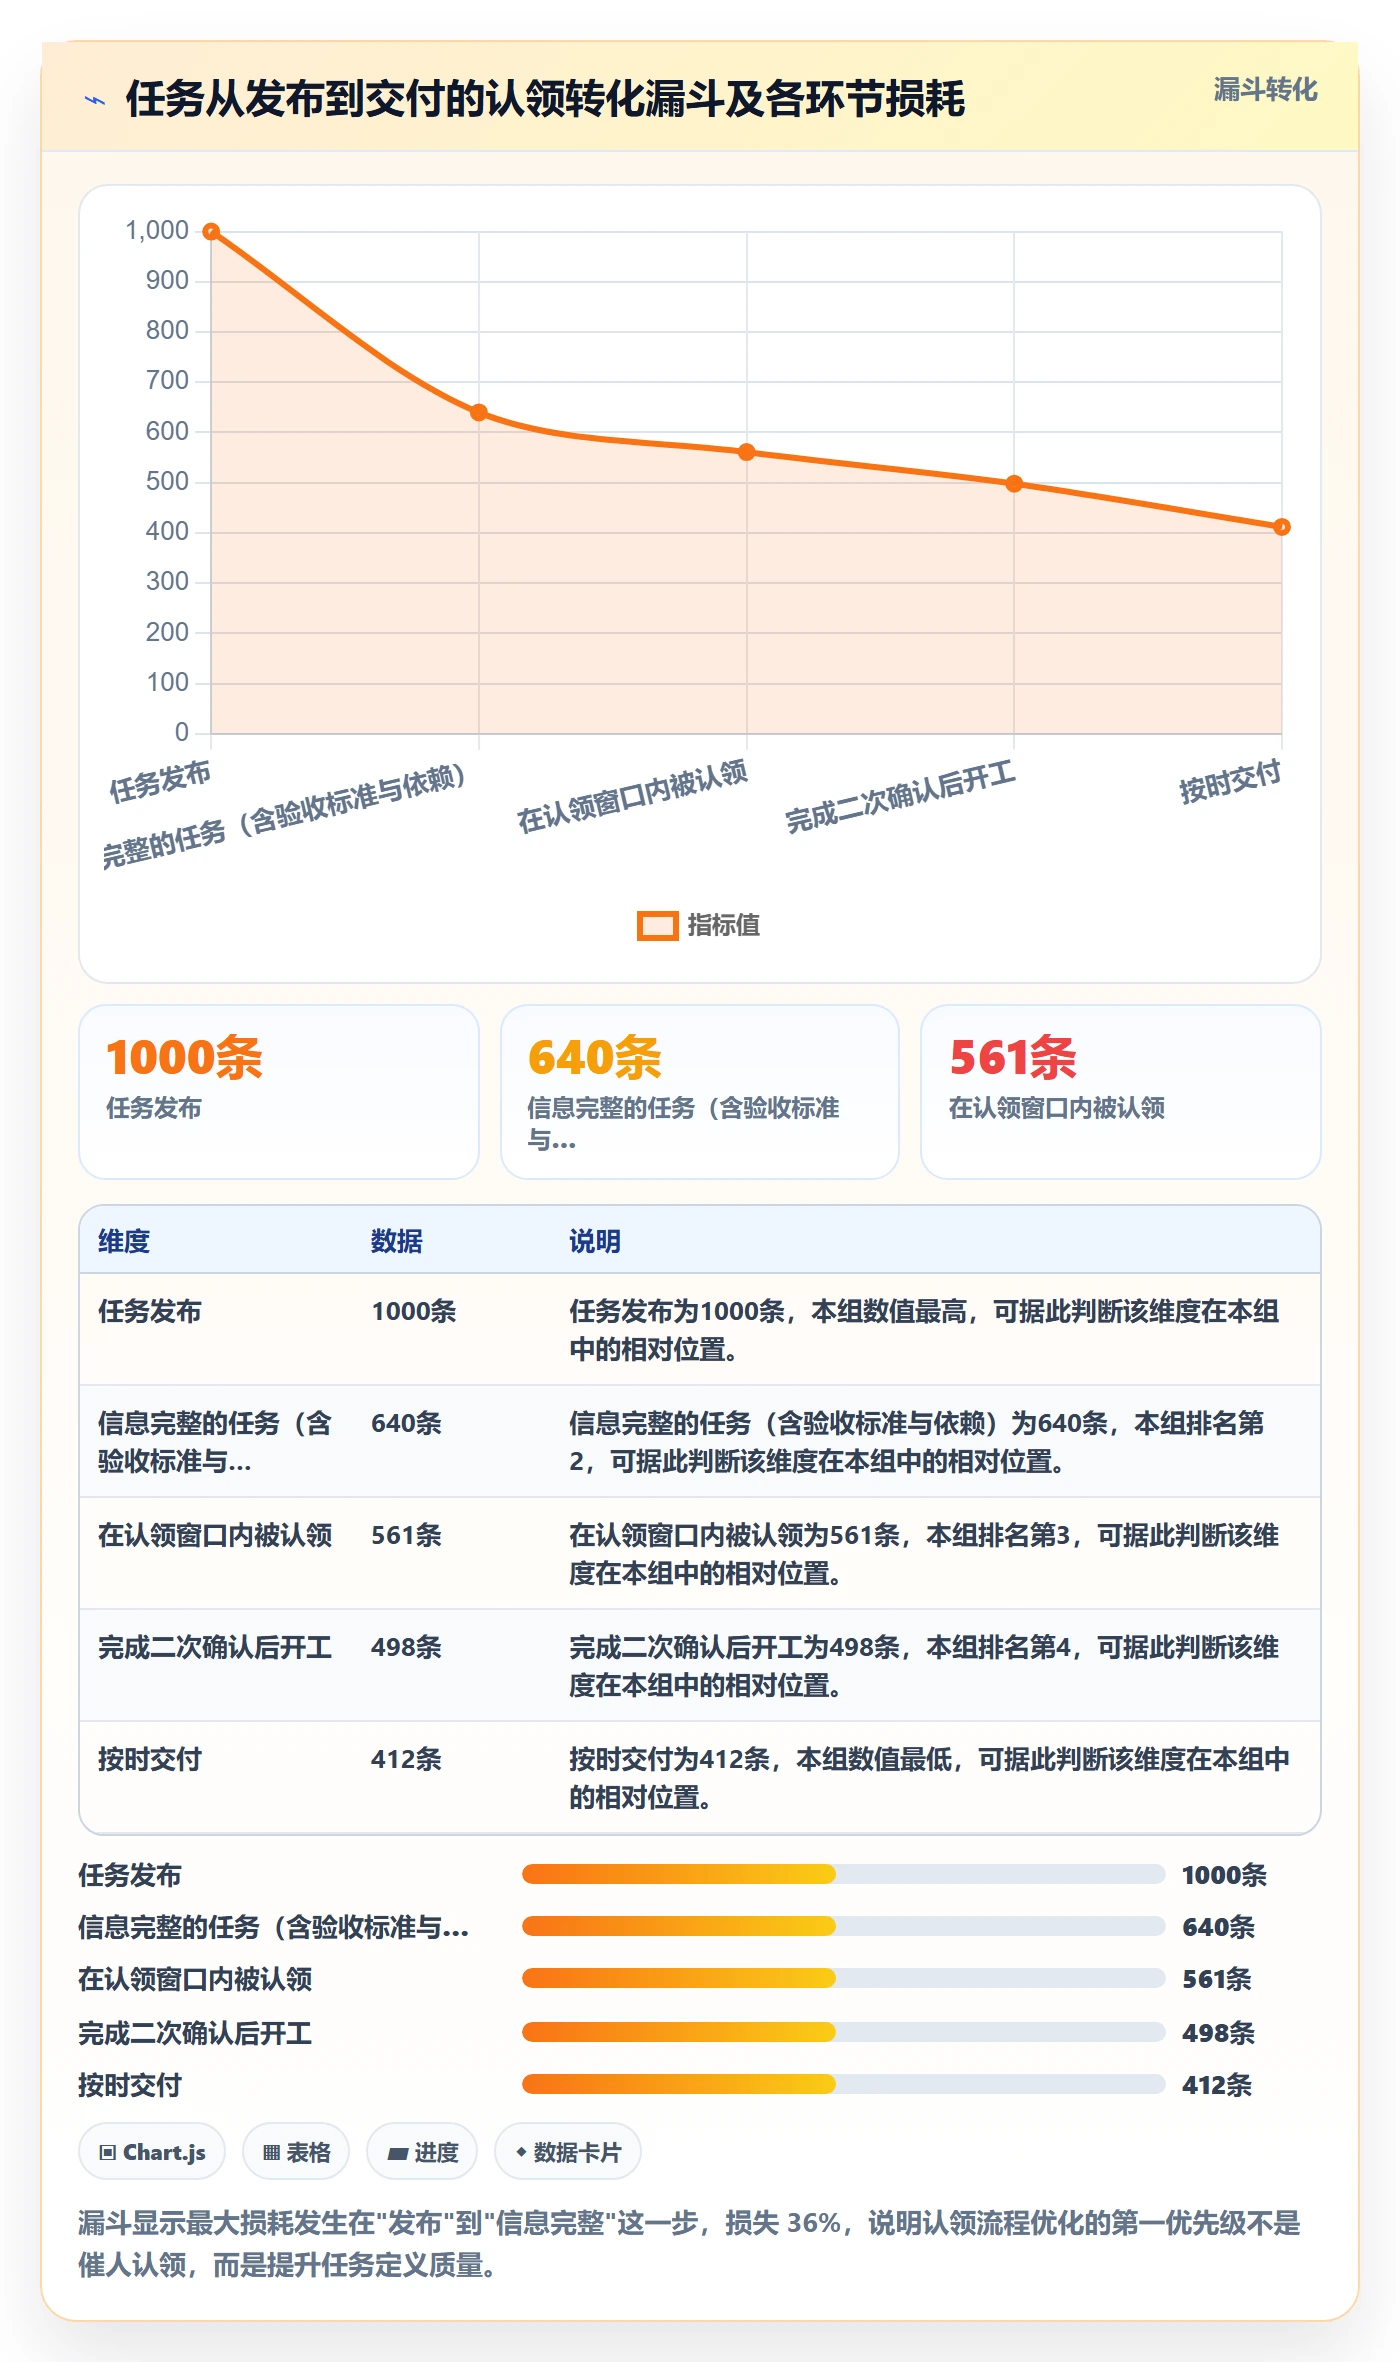Click the 498条 cell in the table
This screenshot has height=2362, width=1400.
(406, 1647)
